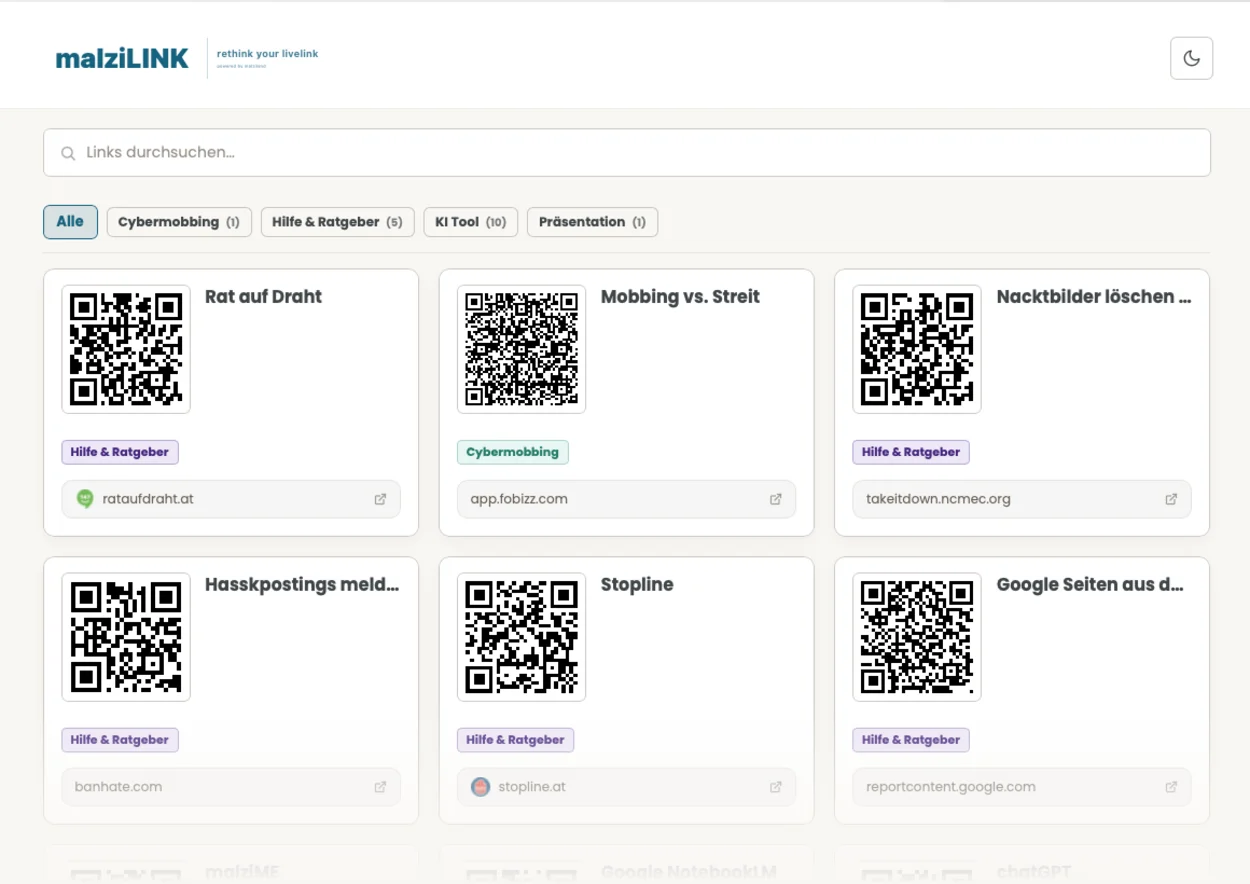Viewport: 1250px width, 884px height.
Task: Enlarge the 'Google Seiten aus' QR code
Action: [x=917, y=637]
